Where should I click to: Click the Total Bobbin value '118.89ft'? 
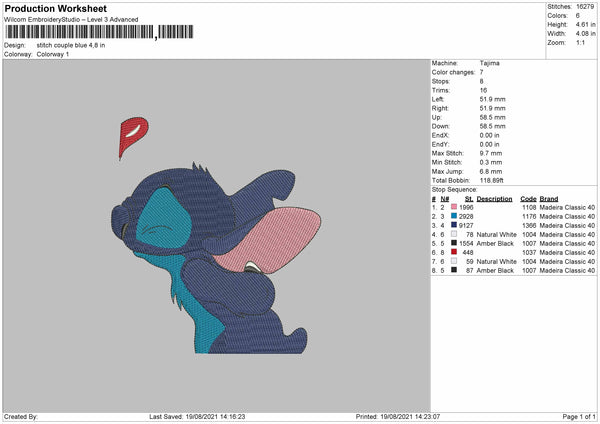492,181
